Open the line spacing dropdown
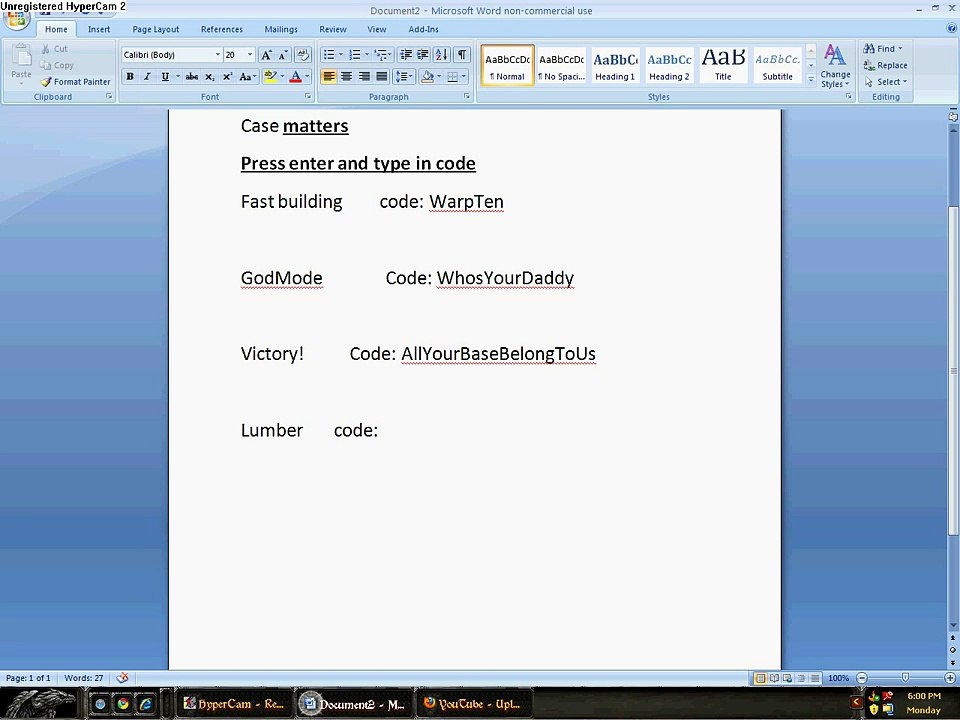 pos(403,77)
